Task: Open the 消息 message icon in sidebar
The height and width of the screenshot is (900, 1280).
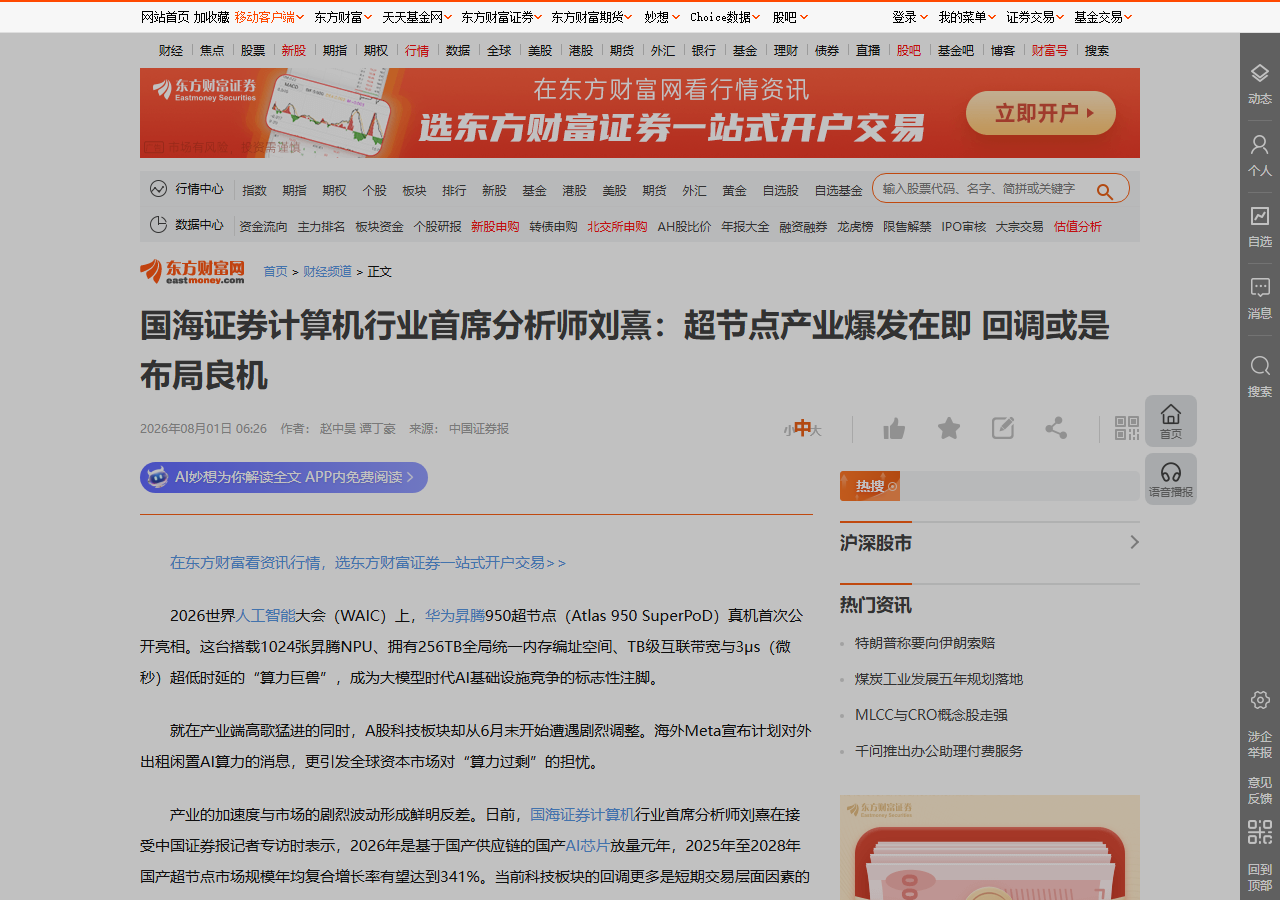Action: [x=1260, y=288]
